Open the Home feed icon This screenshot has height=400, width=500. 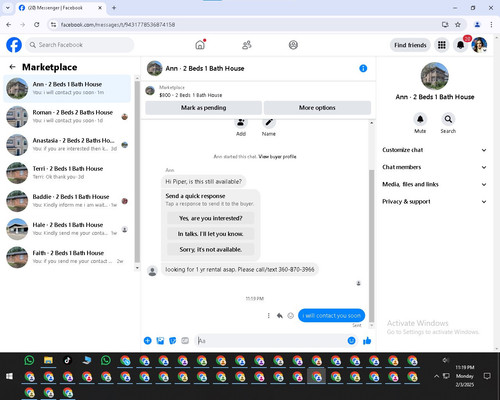pyautogui.click(x=200, y=45)
